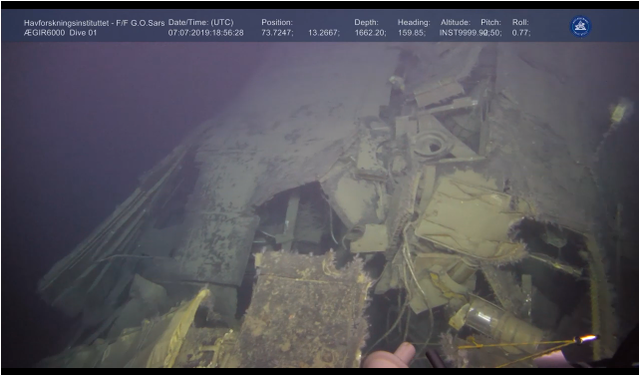Select roll value '0.77;'

(521, 33)
